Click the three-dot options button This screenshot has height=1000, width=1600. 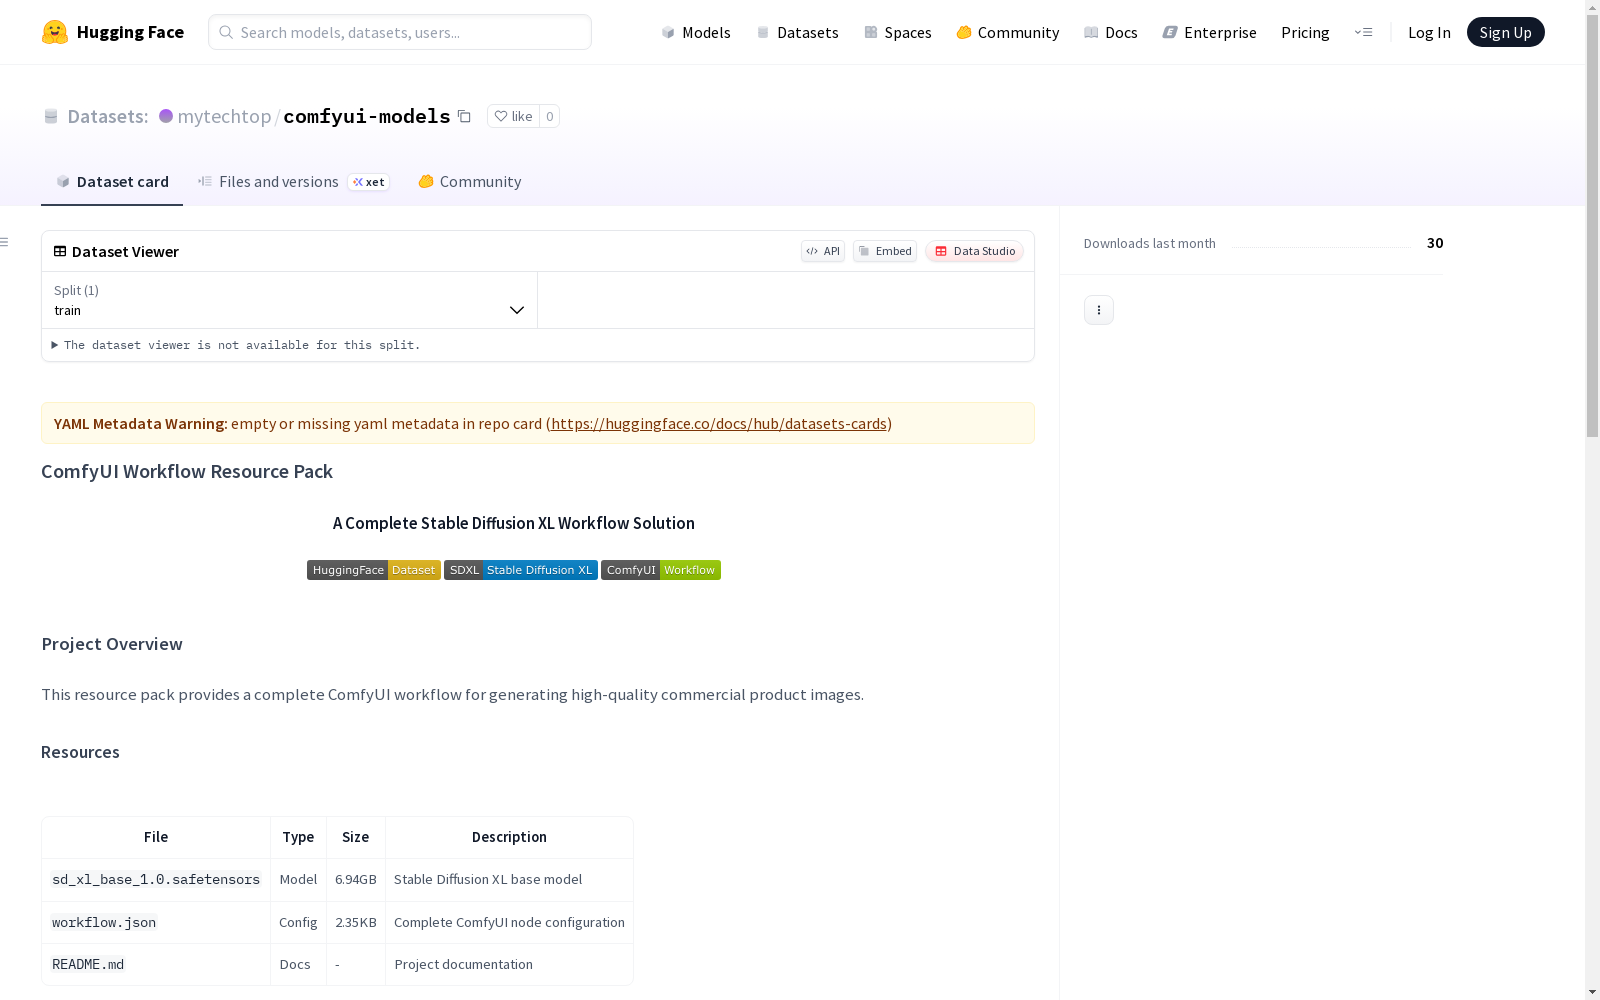(x=1099, y=310)
